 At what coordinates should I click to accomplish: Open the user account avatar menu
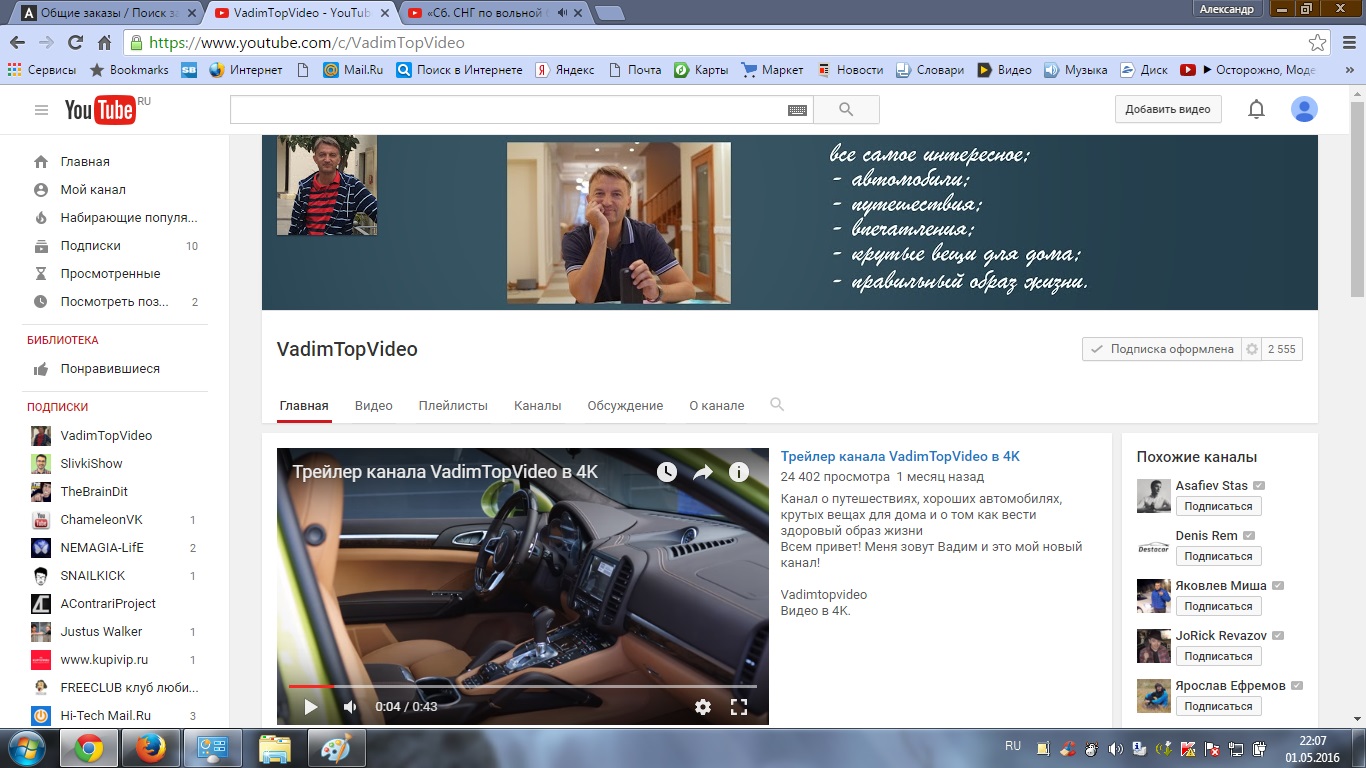point(1304,110)
